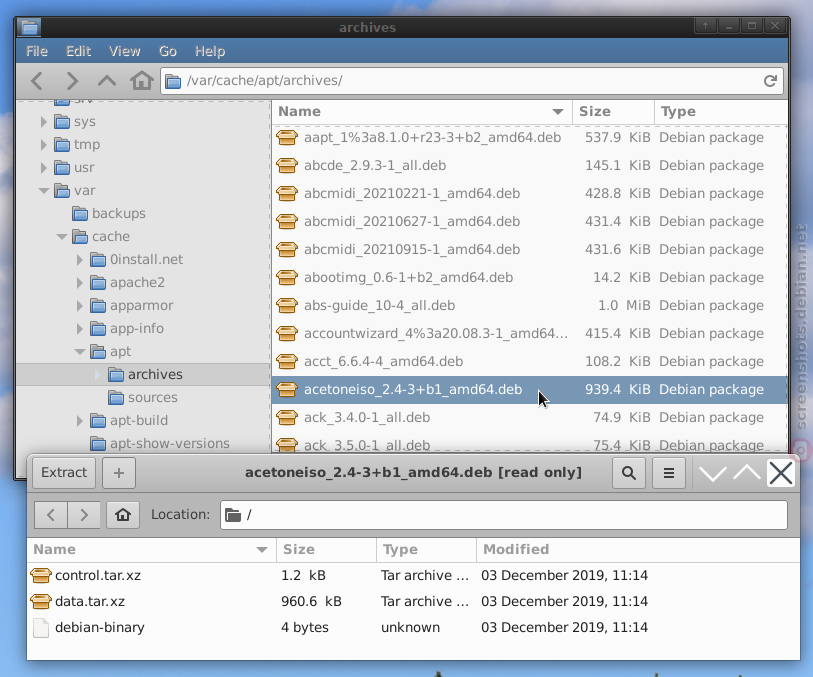813x677 pixels.
Task: Go to parent folder with up arrow
Action: click(107, 81)
